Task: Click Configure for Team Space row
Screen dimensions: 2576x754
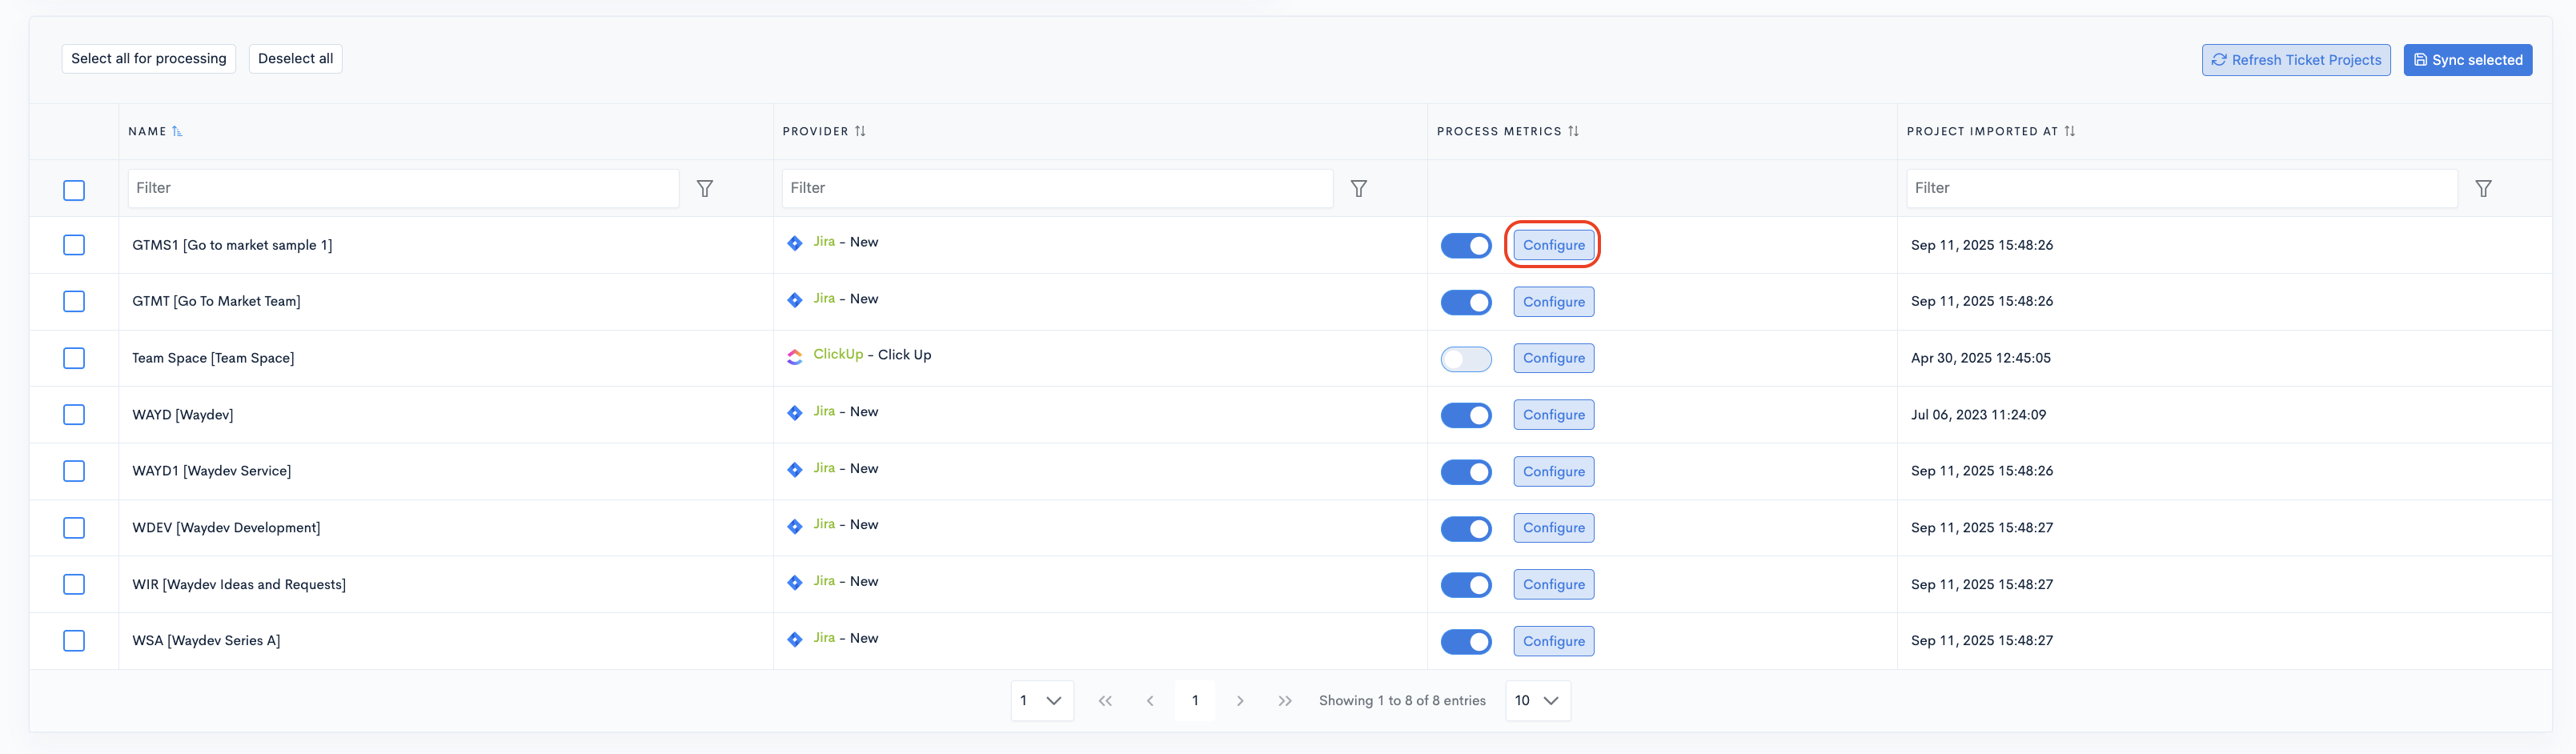Action: 1553,358
